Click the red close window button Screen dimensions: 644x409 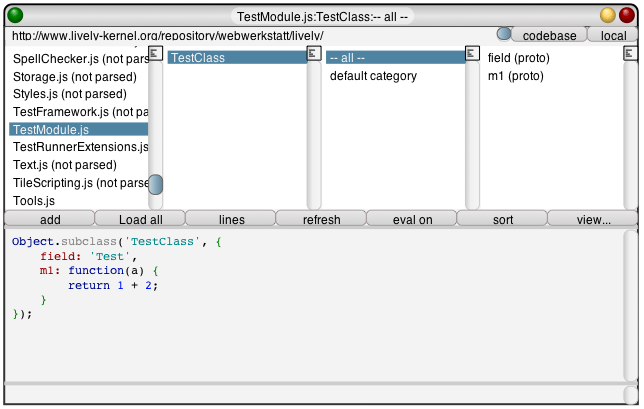tap(627, 15)
